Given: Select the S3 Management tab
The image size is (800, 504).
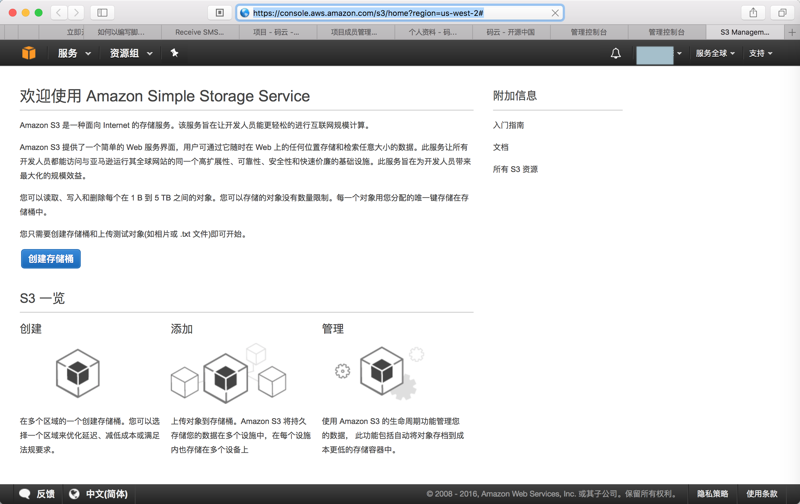Looking at the screenshot, I should pos(744,32).
